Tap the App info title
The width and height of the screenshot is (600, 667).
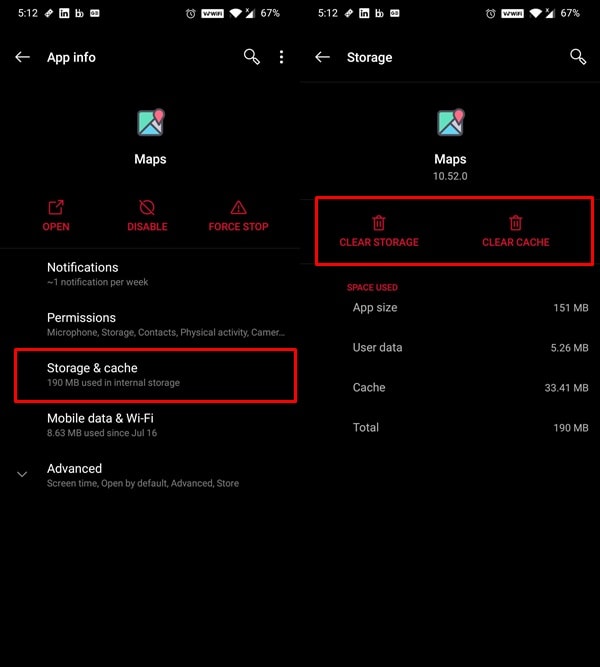(71, 57)
